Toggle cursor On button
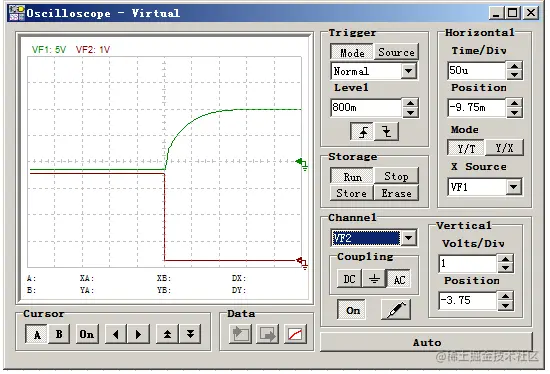This screenshot has width=550, height=374. (86, 334)
